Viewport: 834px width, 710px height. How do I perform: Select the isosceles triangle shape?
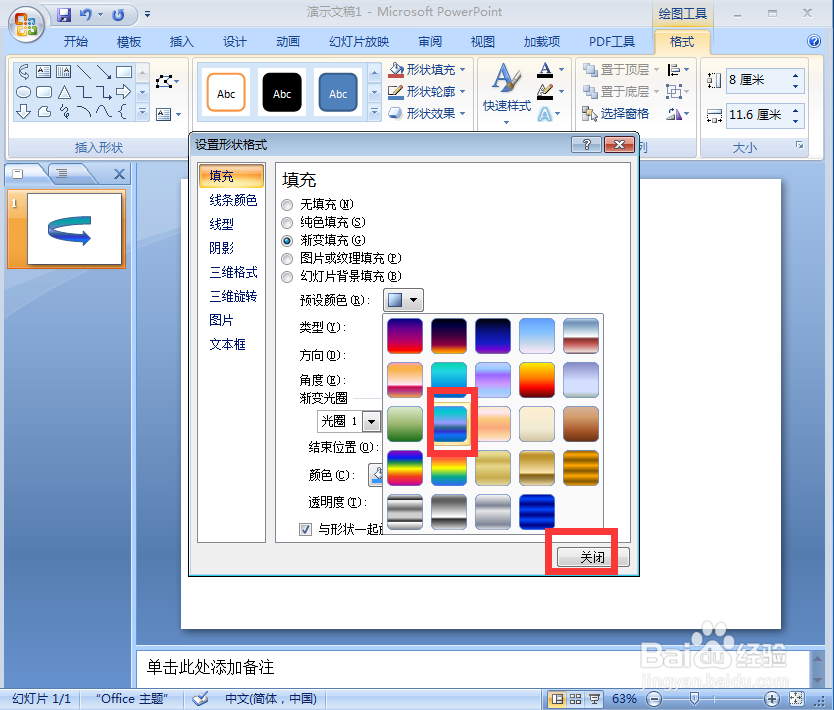(64, 92)
